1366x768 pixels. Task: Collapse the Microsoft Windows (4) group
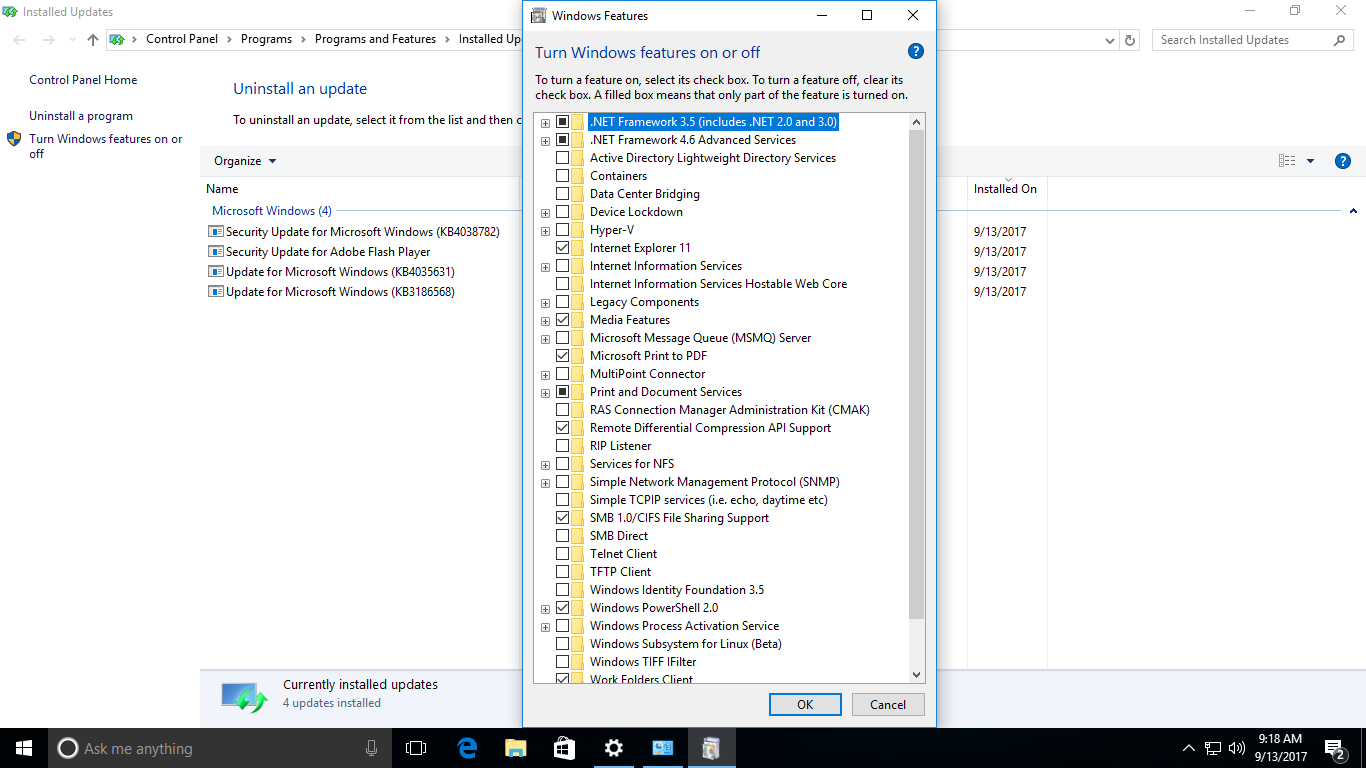pos(1353,211)
